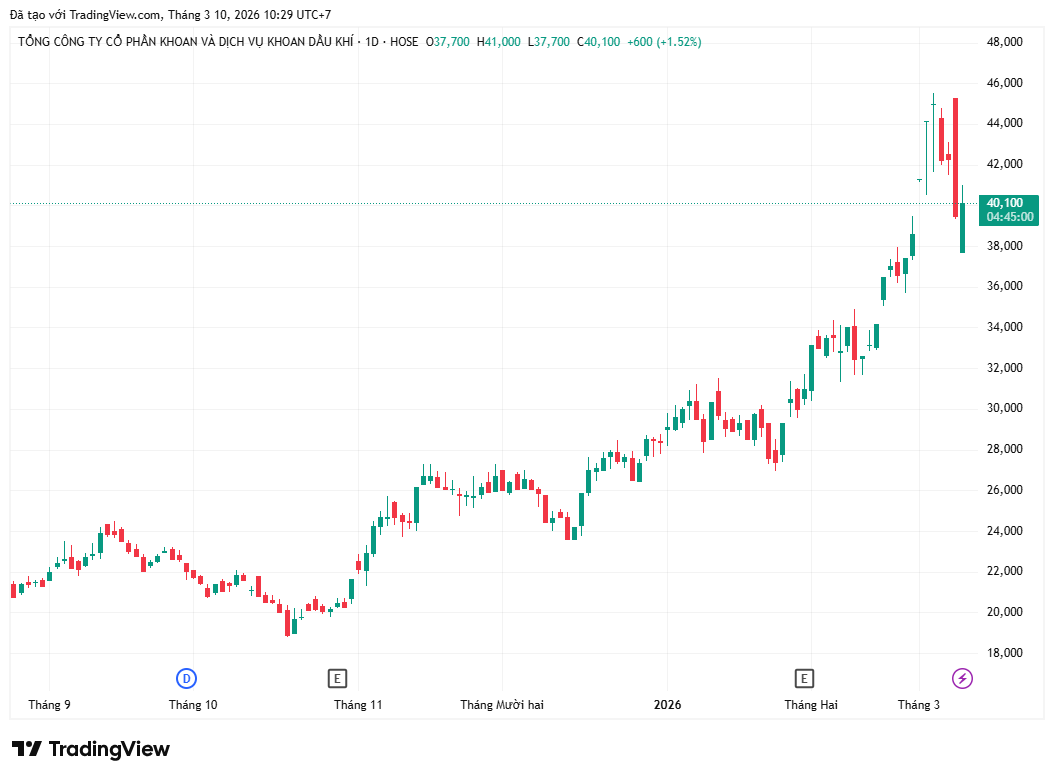Viewport: 1054px width, 779px height.
Task: Click the 30,000 price axis label
Action: coord(1004,408)
